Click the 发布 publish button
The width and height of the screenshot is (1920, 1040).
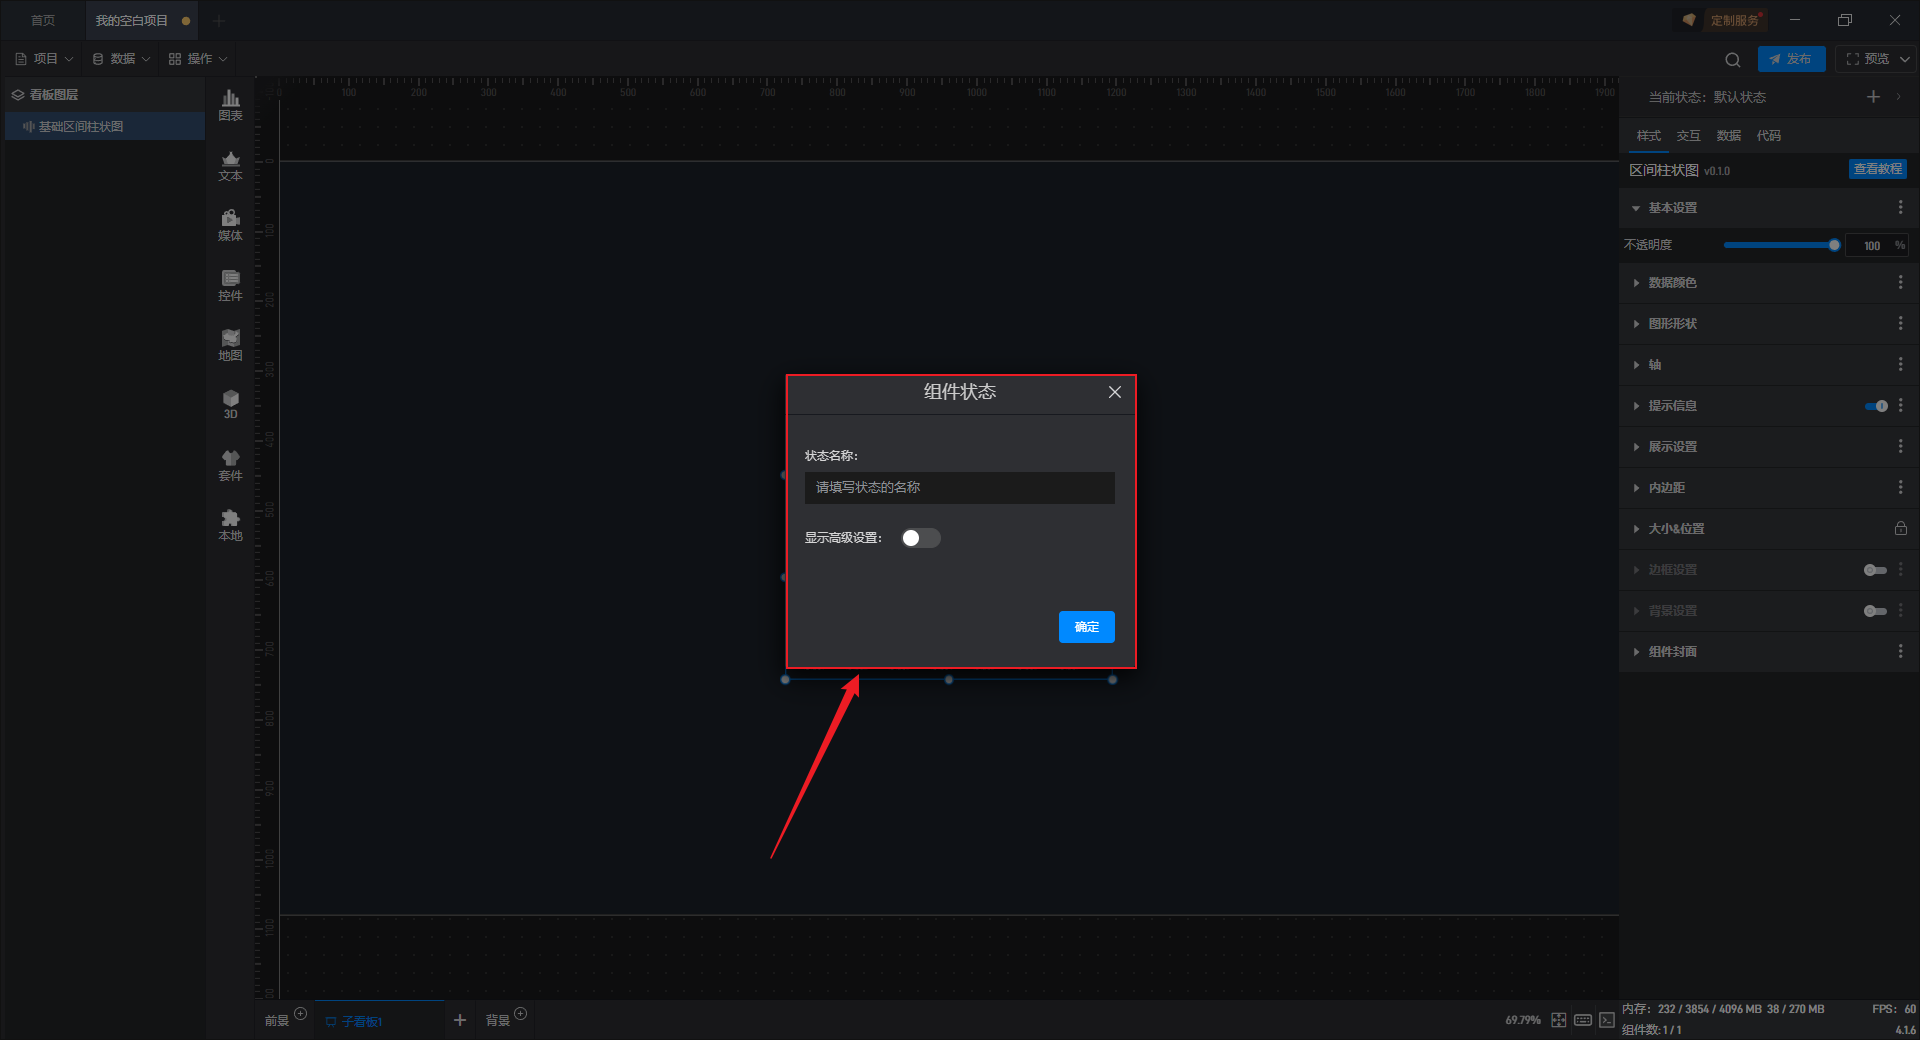(x=1791, y=59)
